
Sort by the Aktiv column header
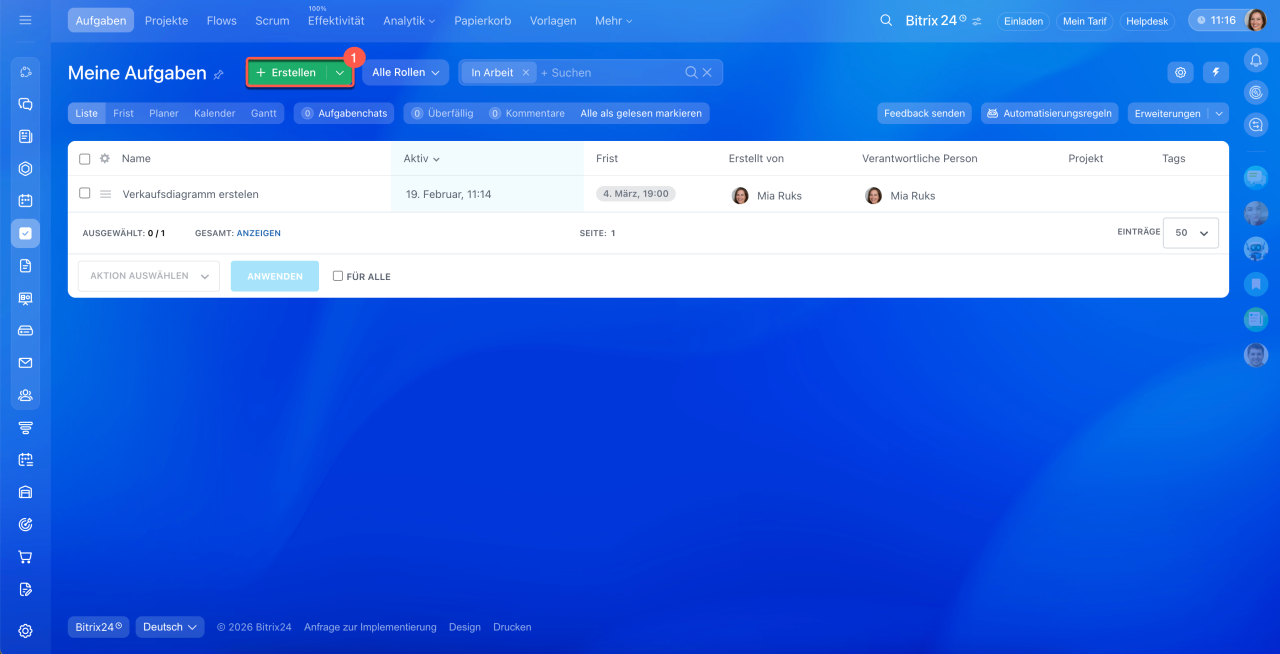pyautogui.click(x=421, y=159)
